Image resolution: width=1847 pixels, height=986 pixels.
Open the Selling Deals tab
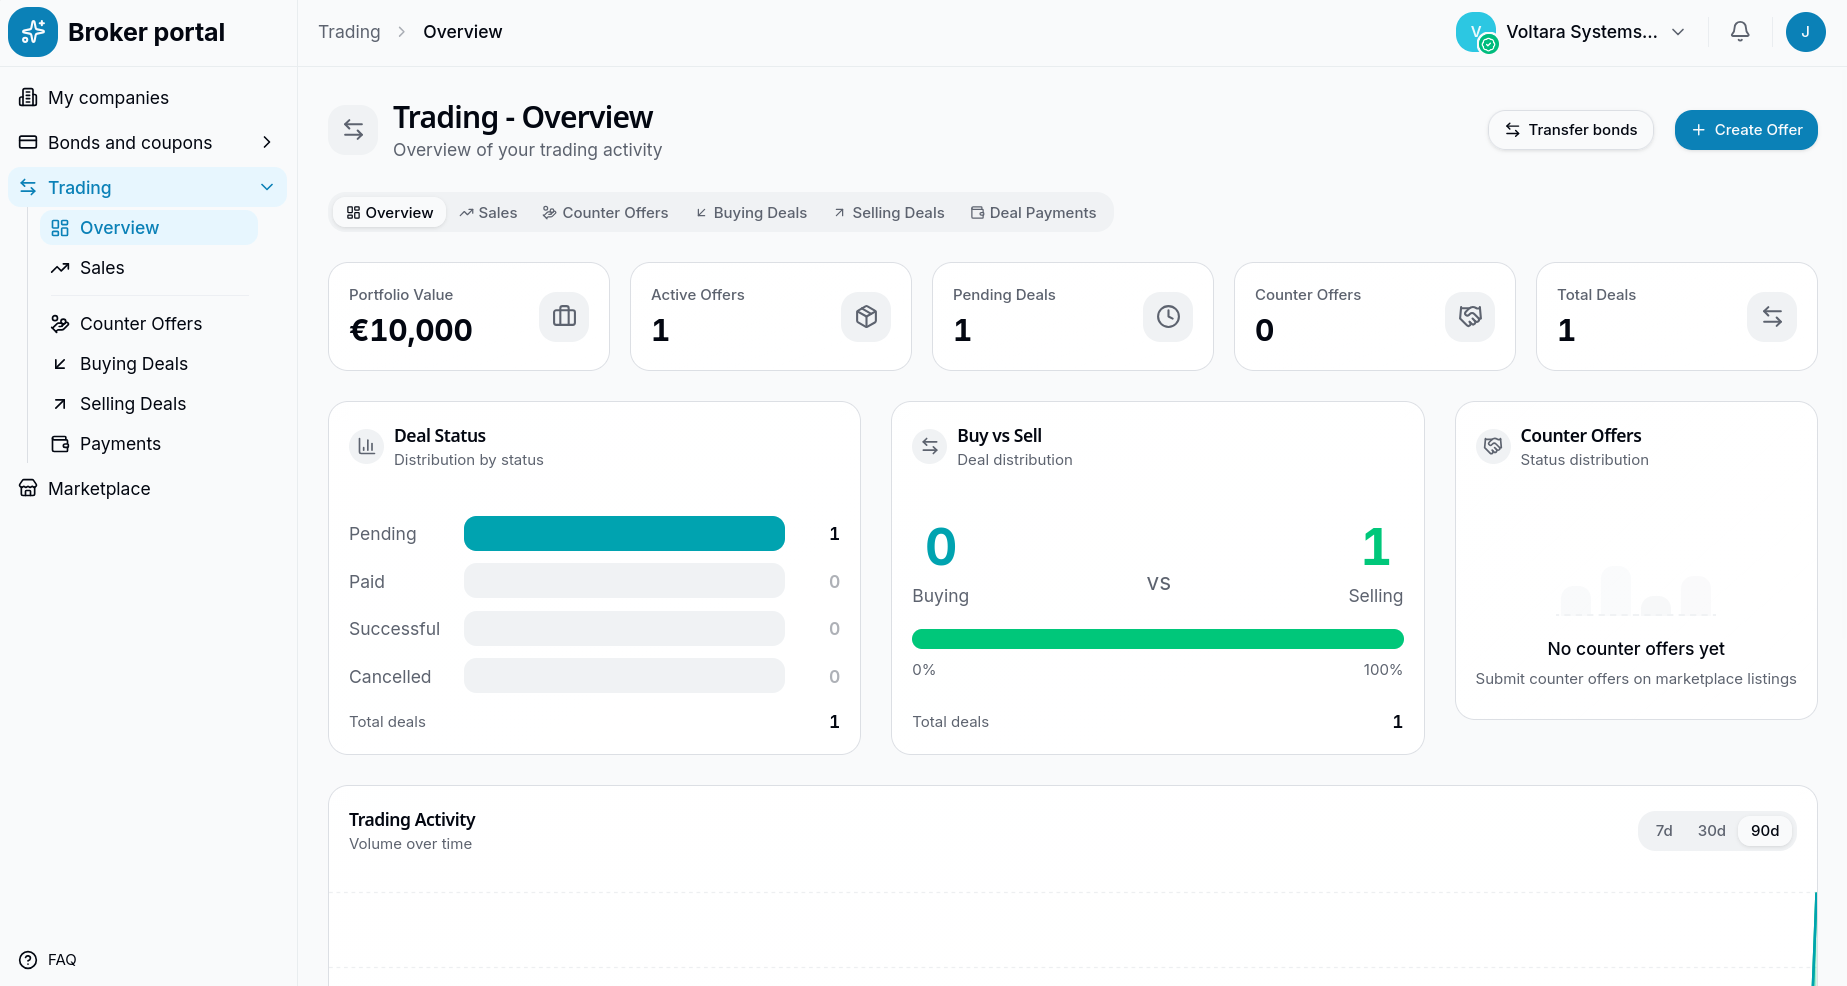pos(889,212)
